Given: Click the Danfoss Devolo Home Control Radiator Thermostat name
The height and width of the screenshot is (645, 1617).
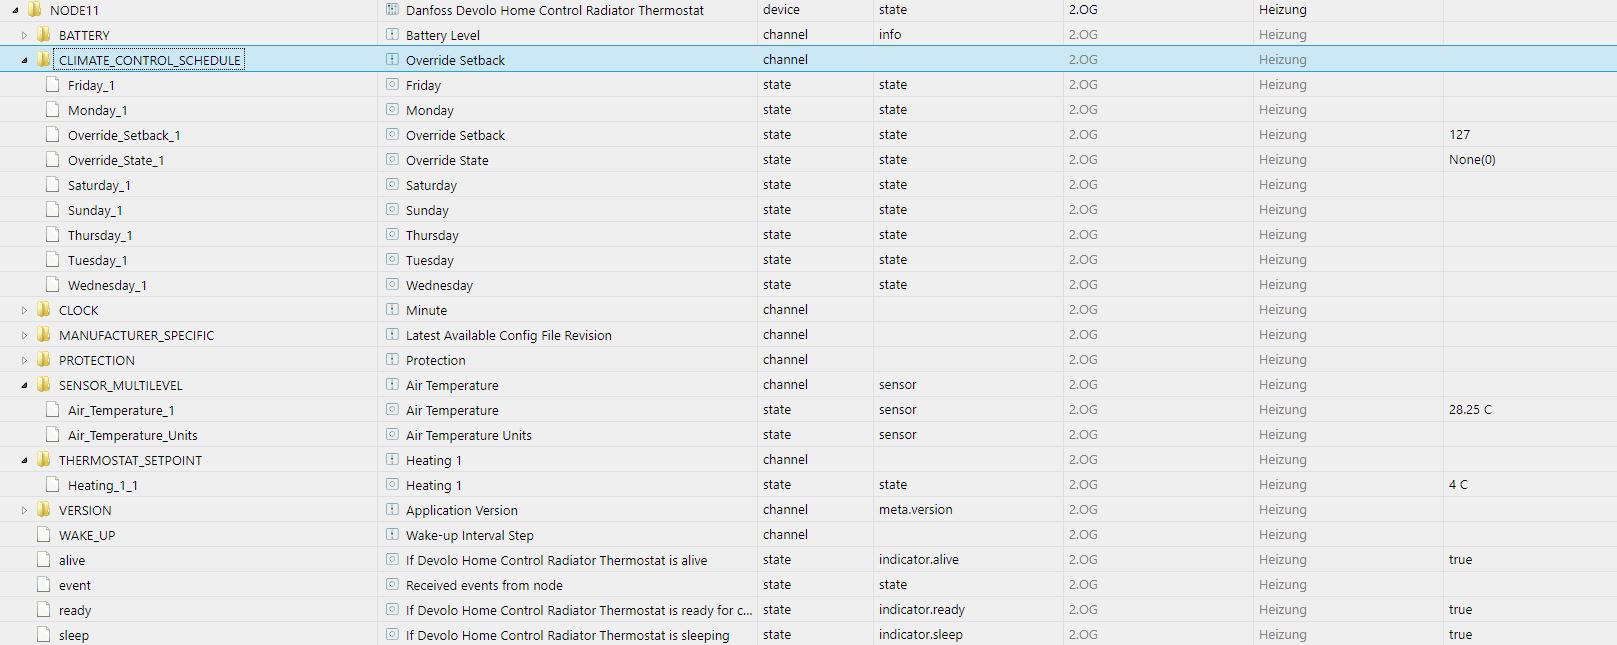Looking at the screenshot, I should pyautogui.click(x=554, y=10).
